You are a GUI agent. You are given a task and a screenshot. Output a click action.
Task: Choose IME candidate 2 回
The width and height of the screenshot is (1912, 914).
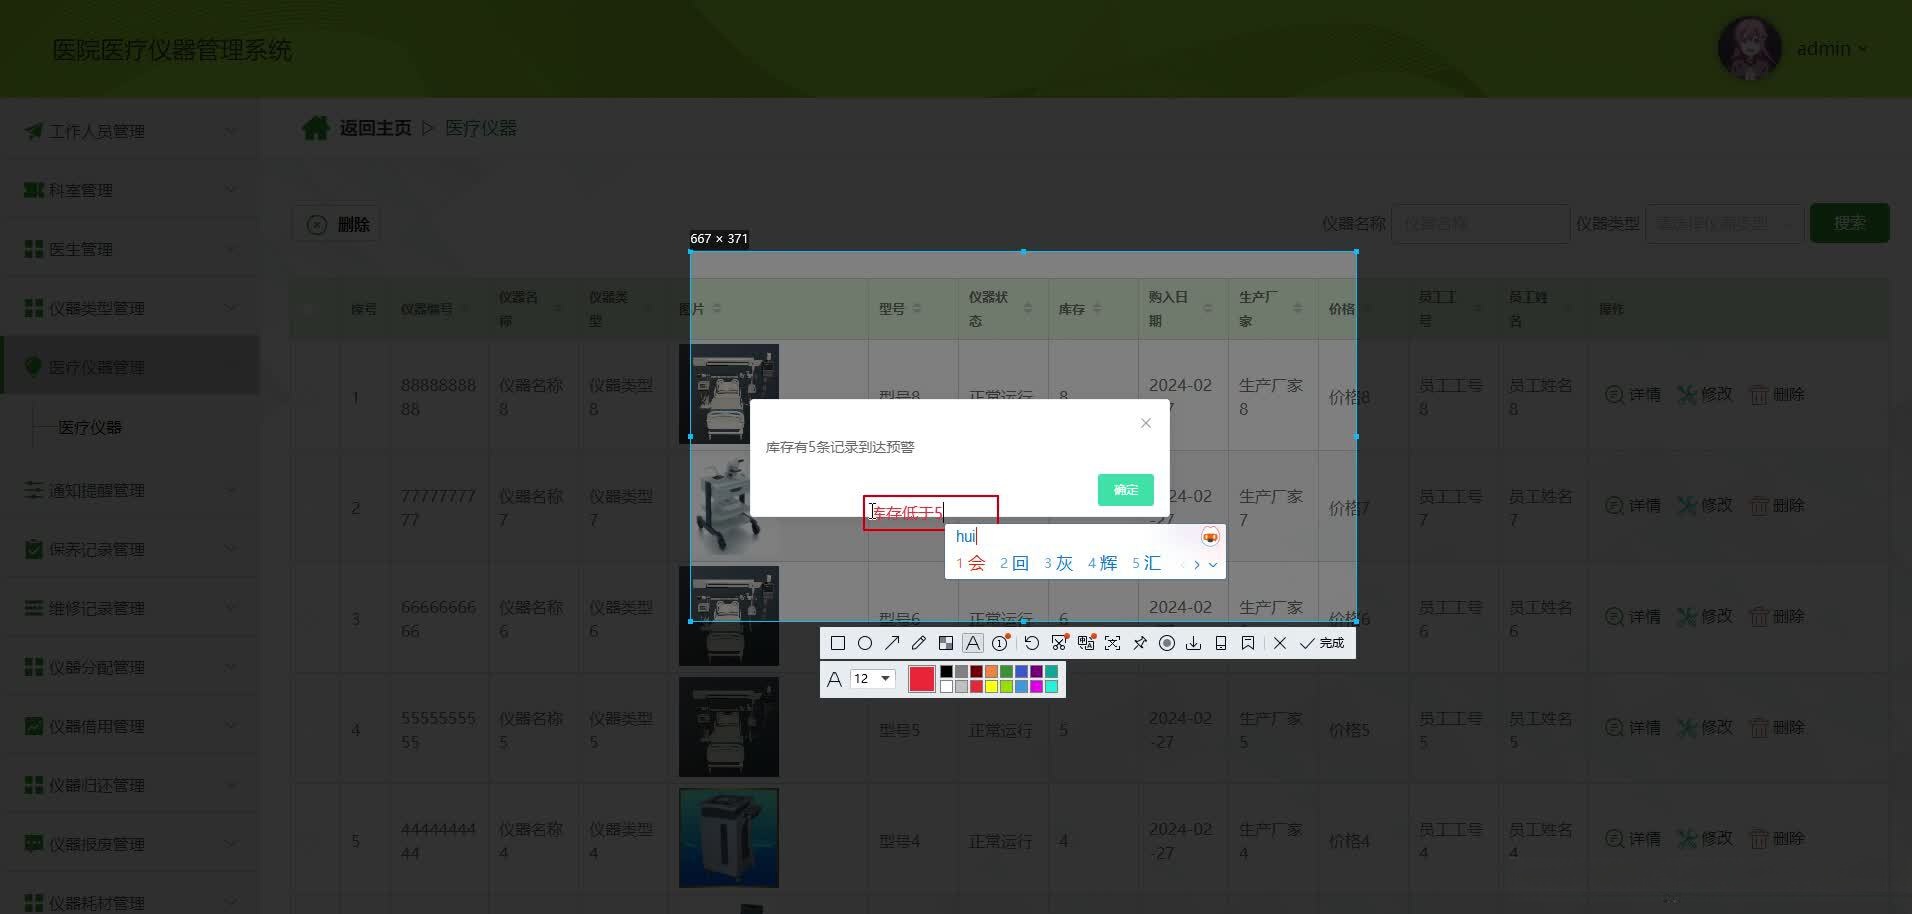tap(1014, 563)
